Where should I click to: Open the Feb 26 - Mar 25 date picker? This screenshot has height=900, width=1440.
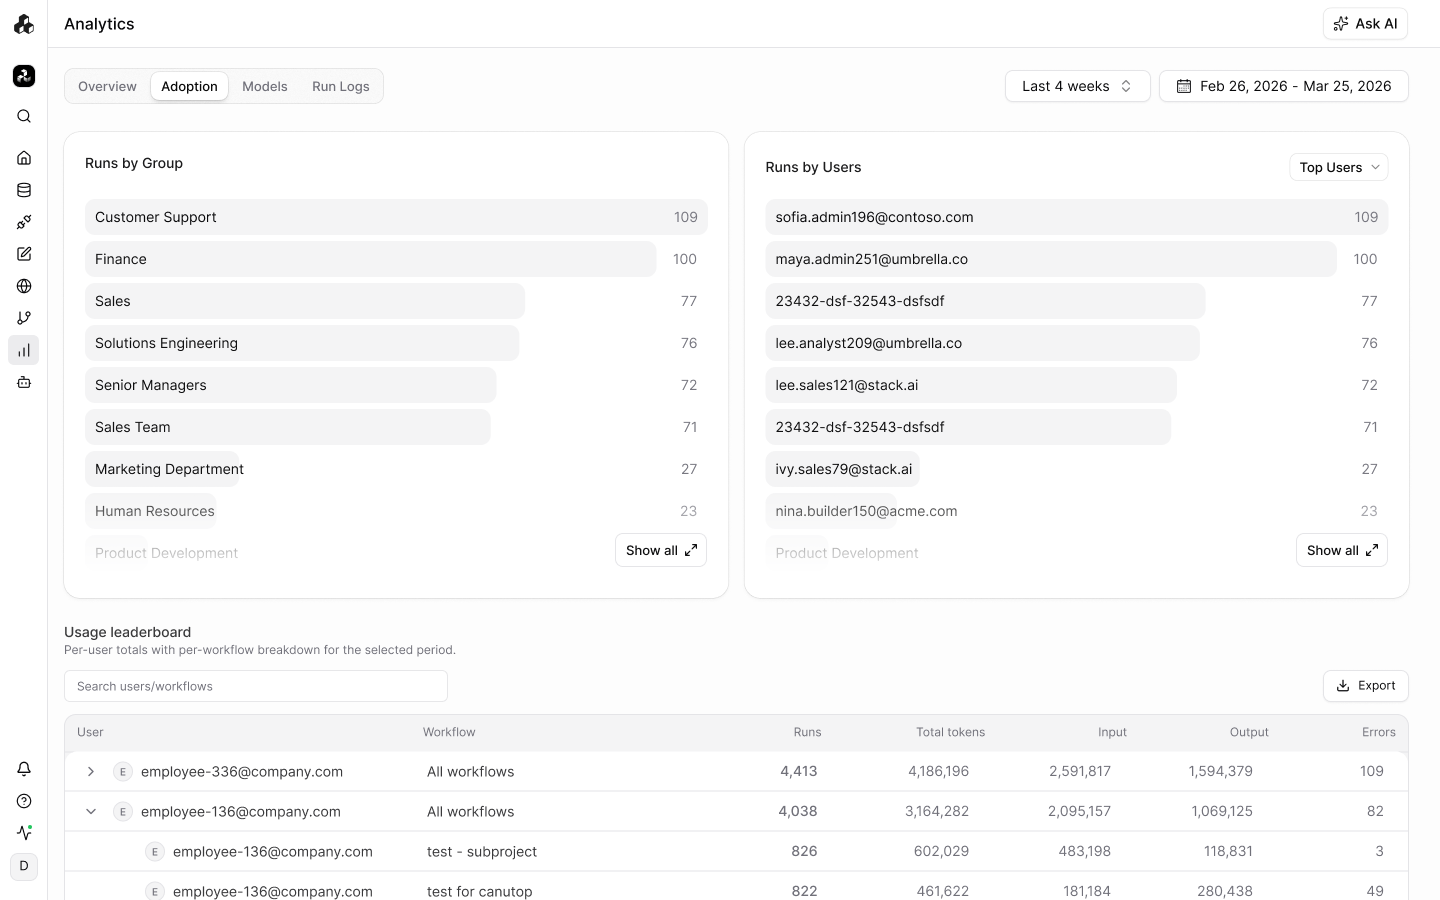click(1284, 86)
